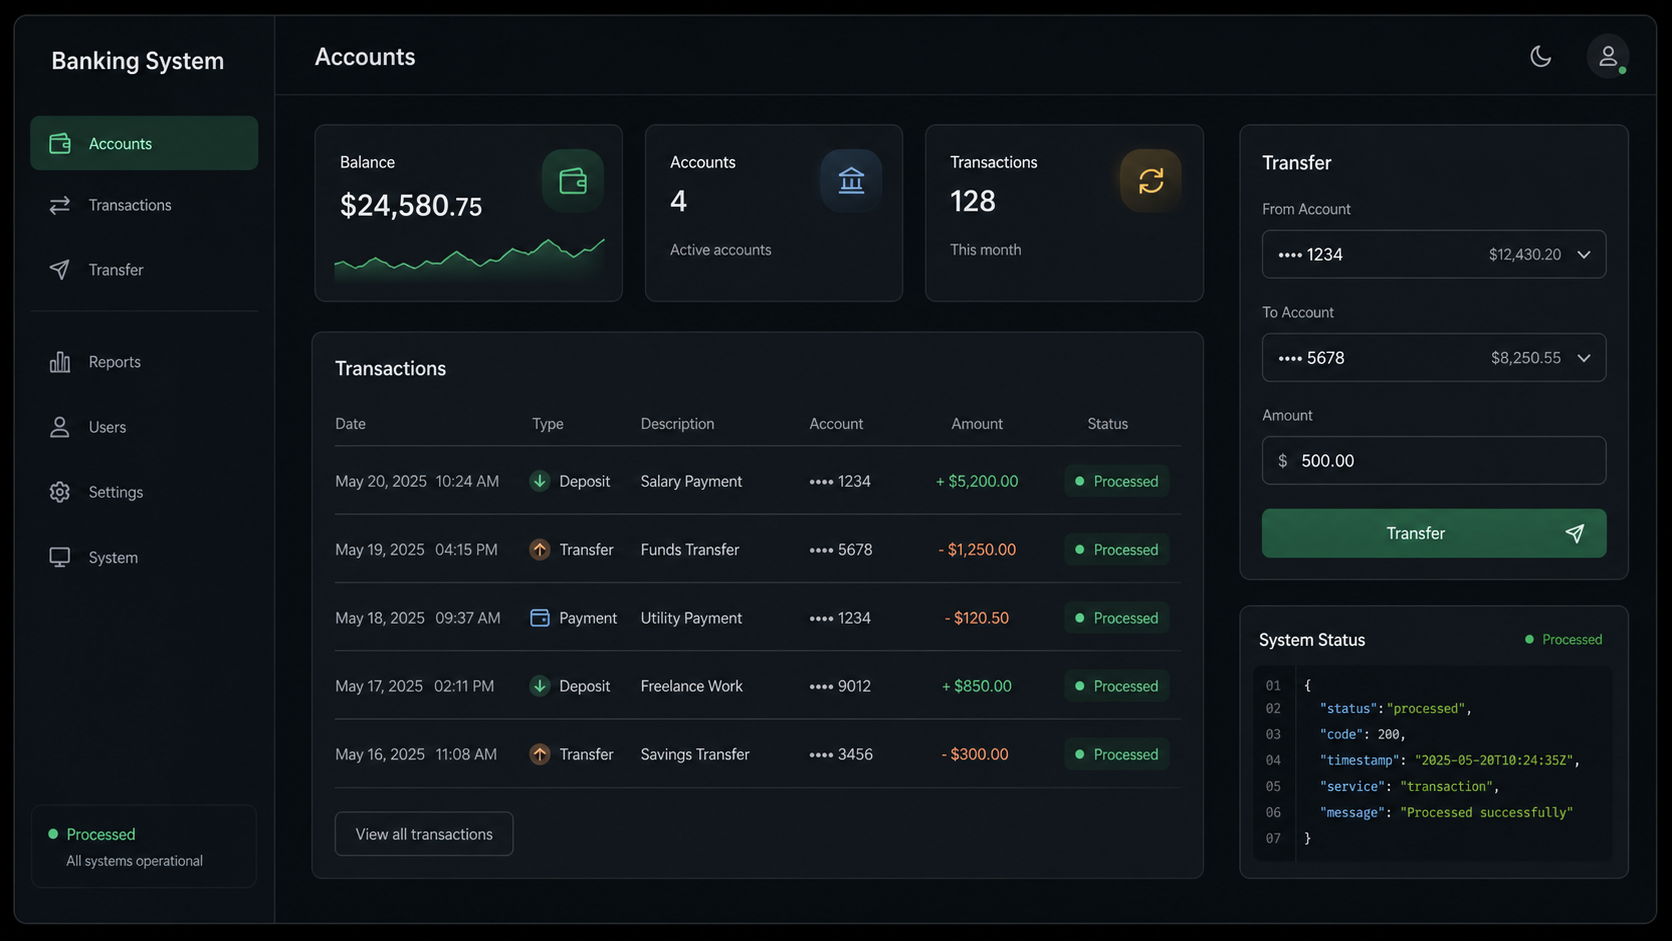Click the Processed badge for Savings Transfer
The image size is (1672, 941).
click(1116, 754)
